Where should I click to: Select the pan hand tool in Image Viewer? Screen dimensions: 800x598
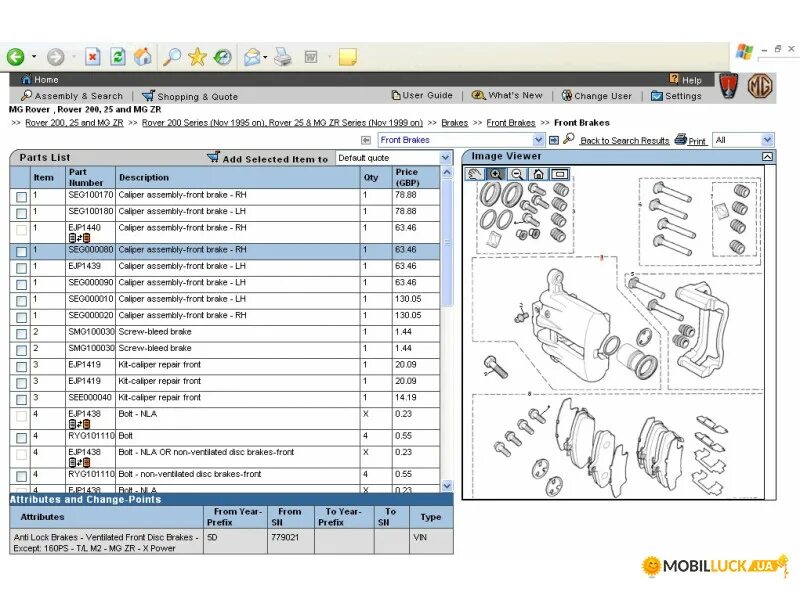click(x=474, y=174)
